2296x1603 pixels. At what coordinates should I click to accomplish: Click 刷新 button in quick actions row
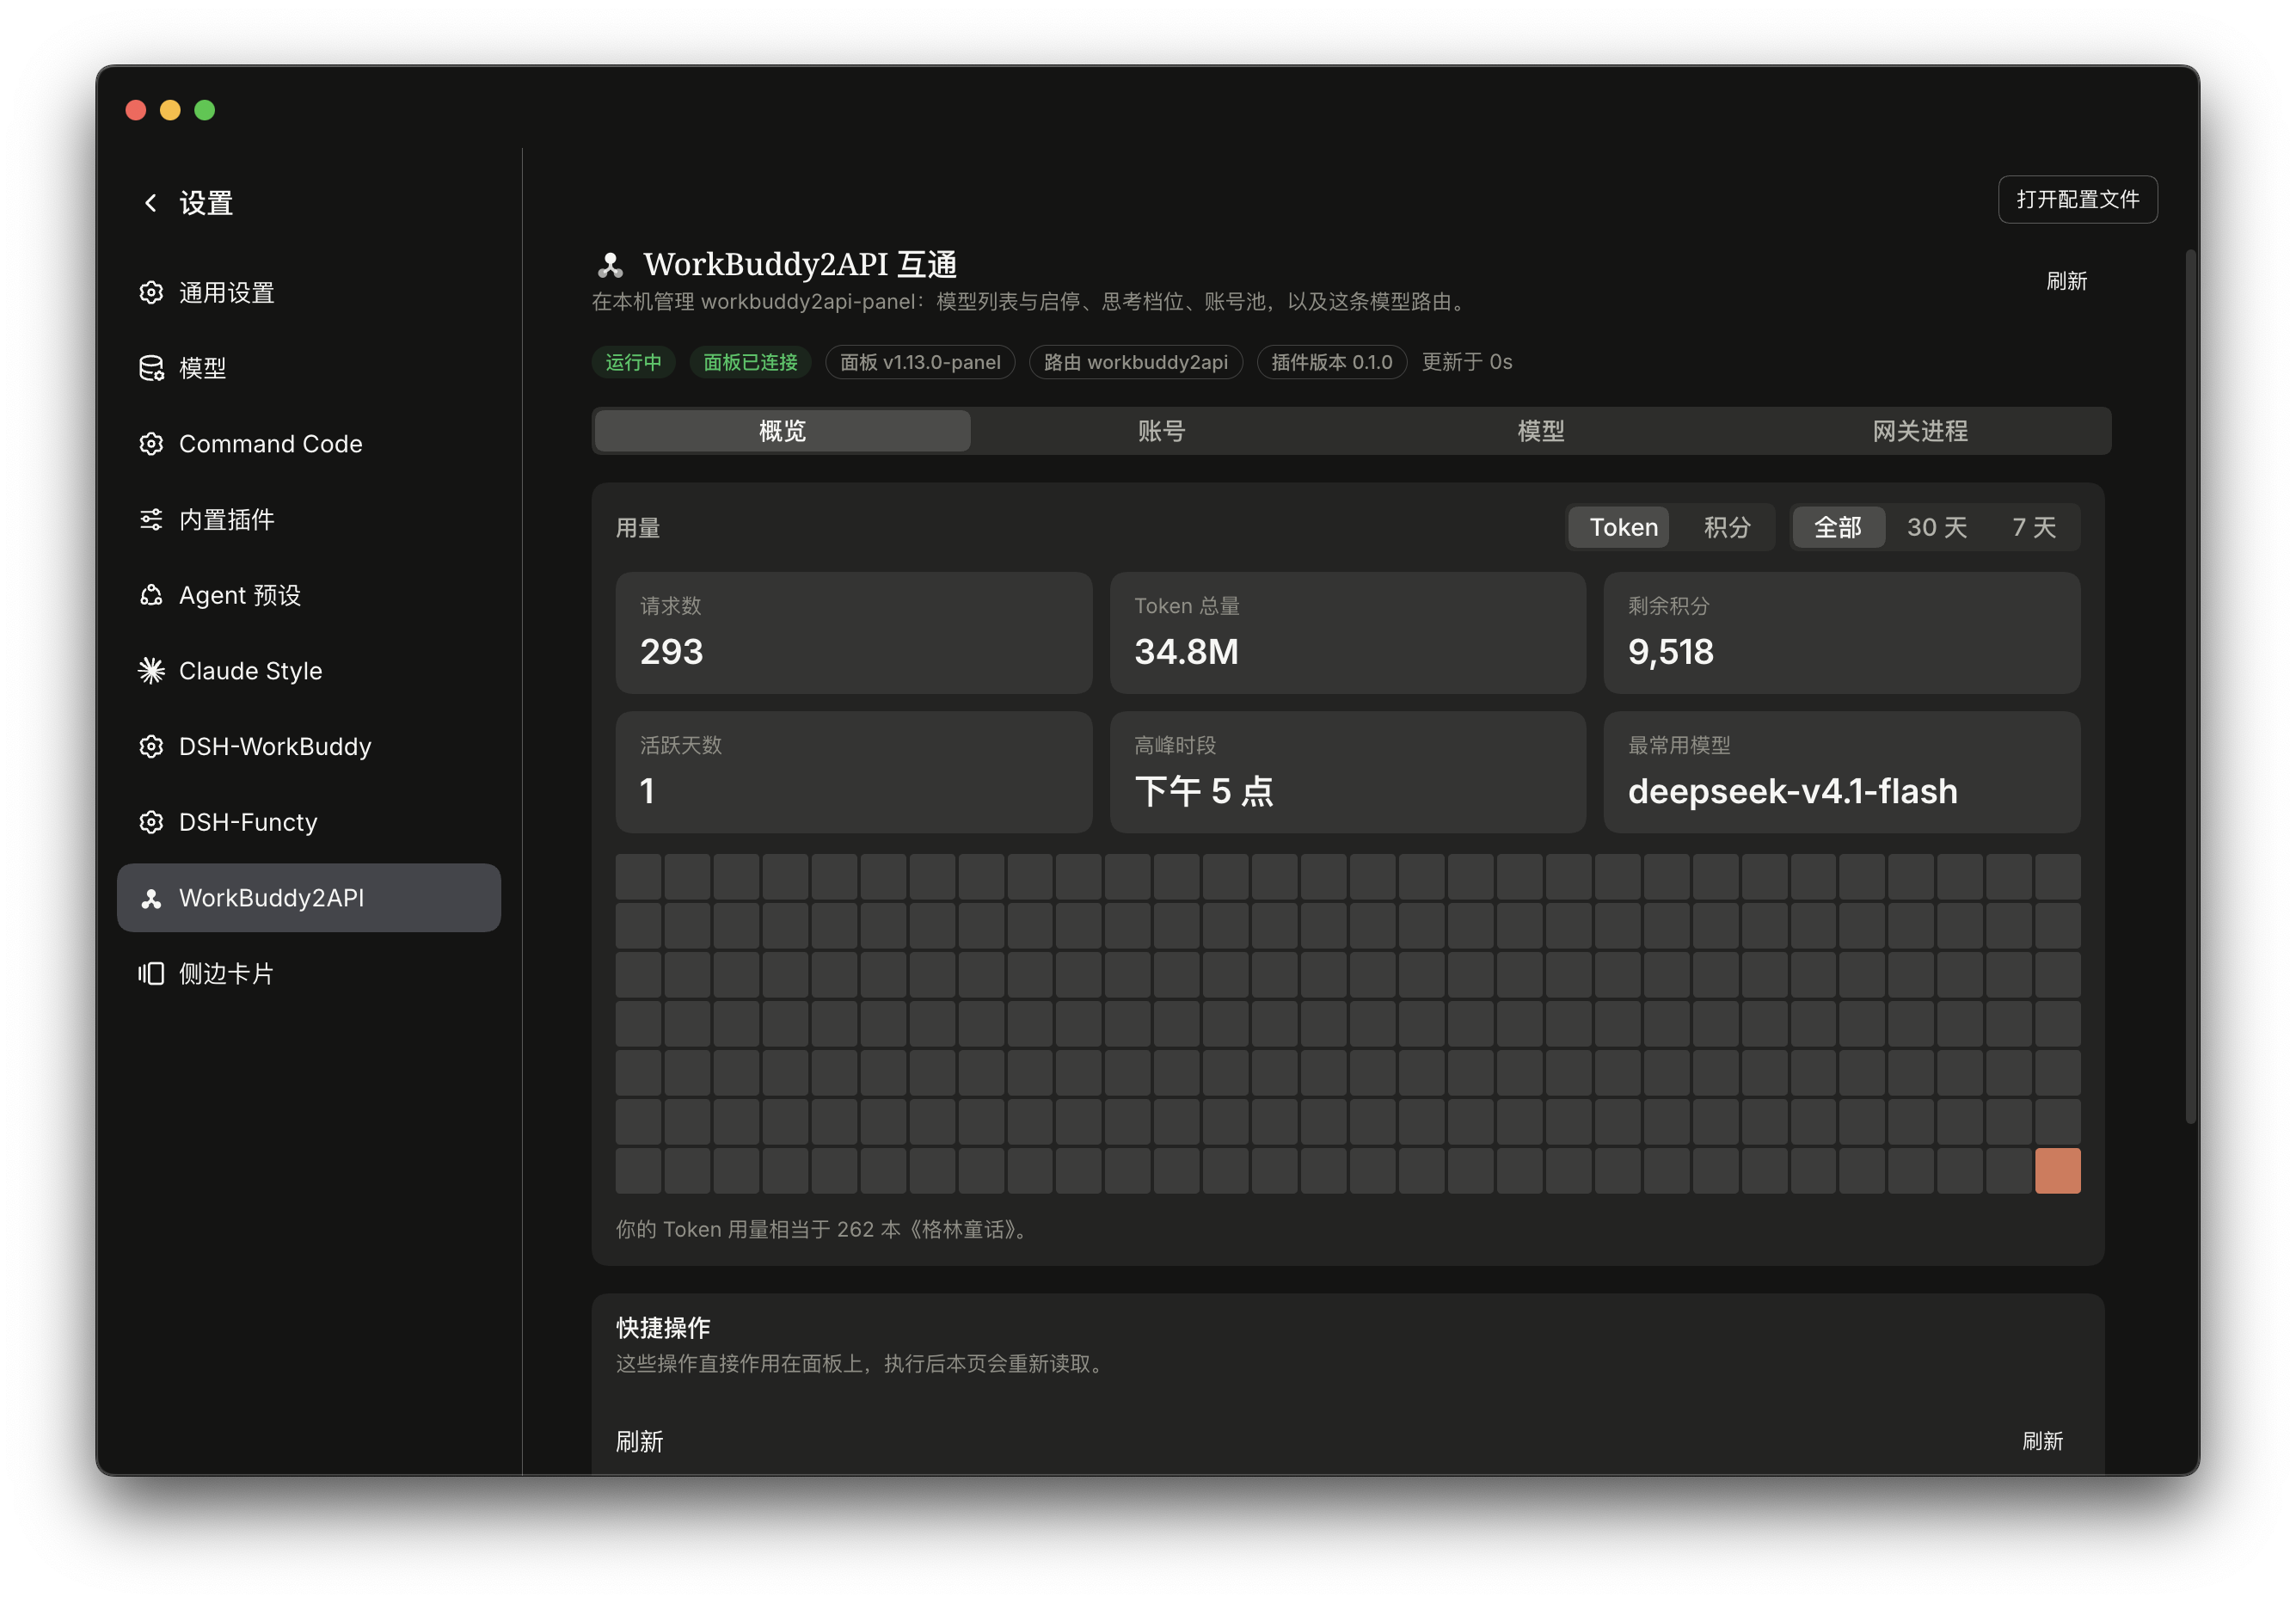tap(2042, 1440)
